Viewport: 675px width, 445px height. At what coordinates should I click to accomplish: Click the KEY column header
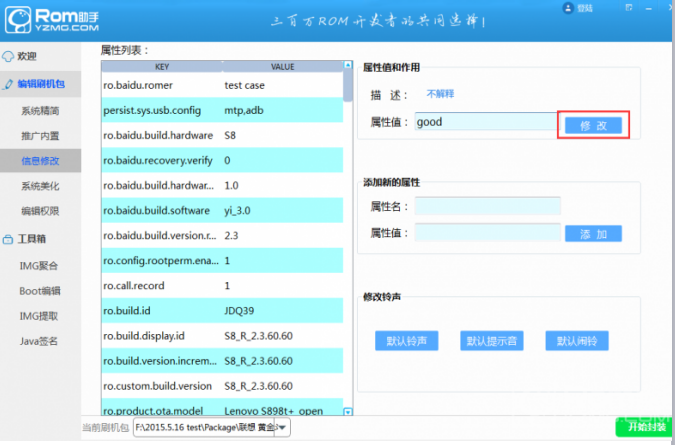click(162, 67)
